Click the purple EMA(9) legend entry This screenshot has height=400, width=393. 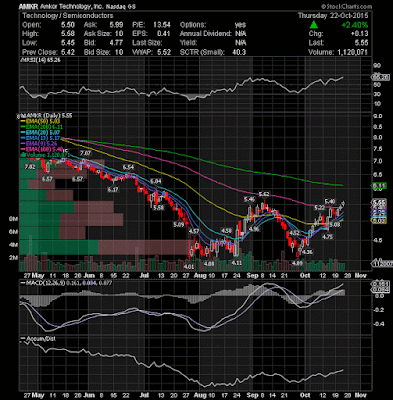[39, 144]
